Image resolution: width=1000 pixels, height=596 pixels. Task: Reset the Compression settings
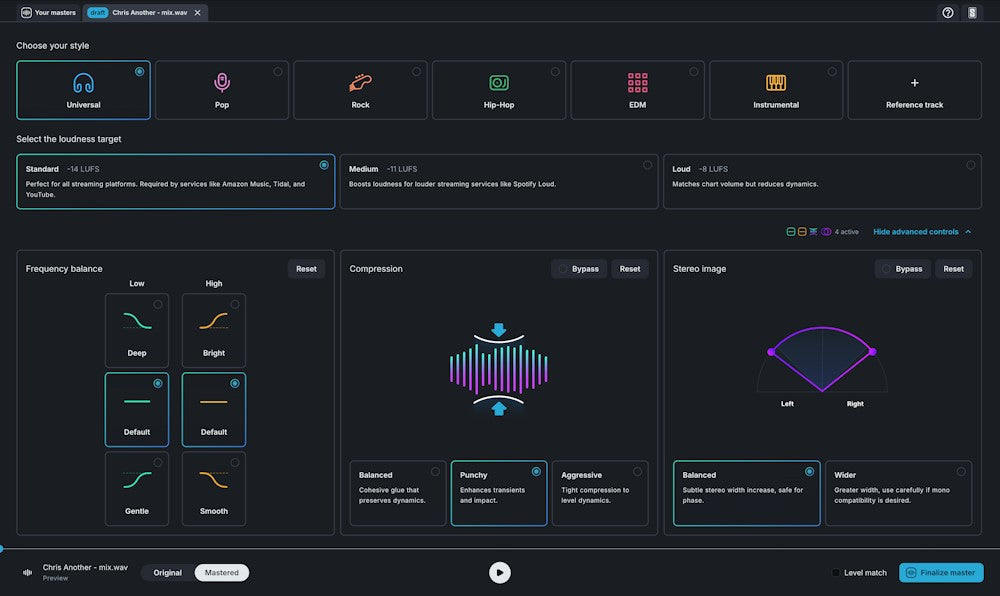[x=629, y=269]
